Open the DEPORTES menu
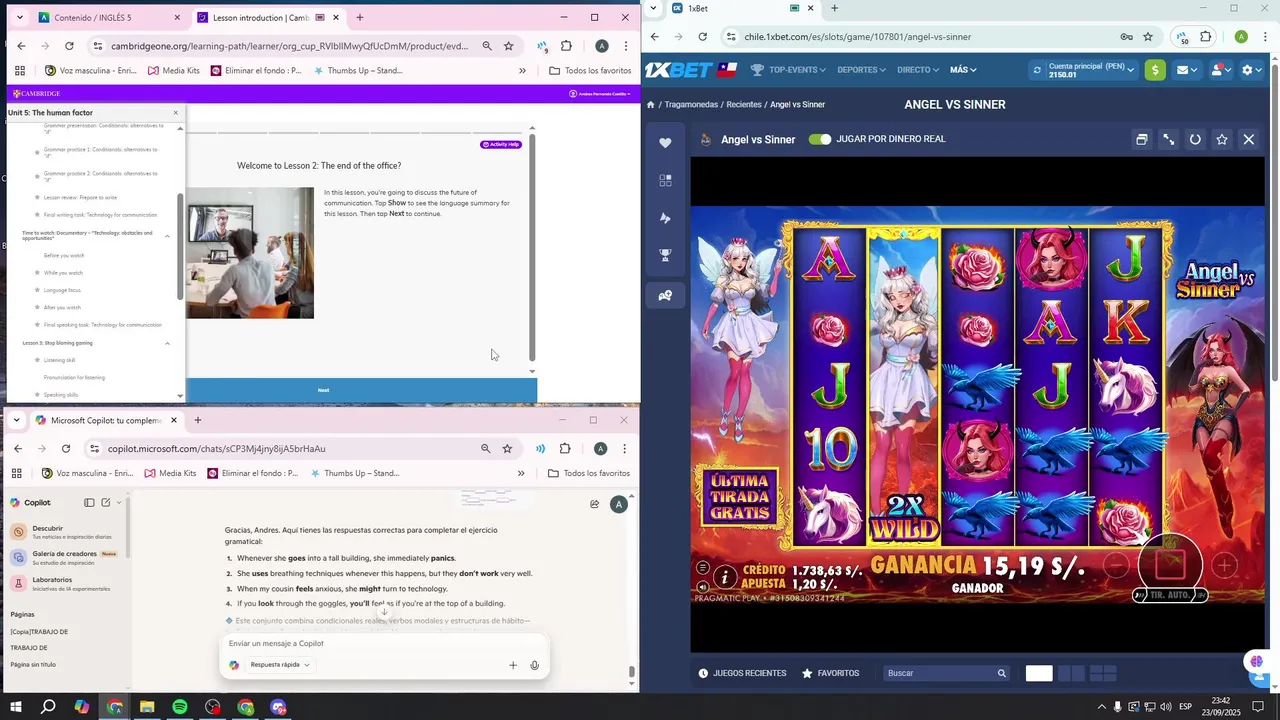The image size is (1280, 720). coord(862,70)
